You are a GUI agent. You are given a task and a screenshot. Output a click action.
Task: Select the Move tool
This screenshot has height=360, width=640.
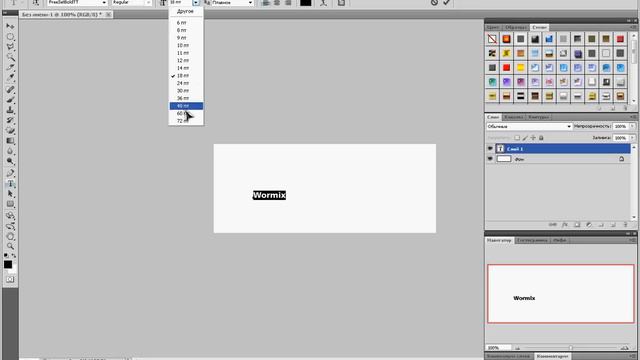[x=10, y=26]
